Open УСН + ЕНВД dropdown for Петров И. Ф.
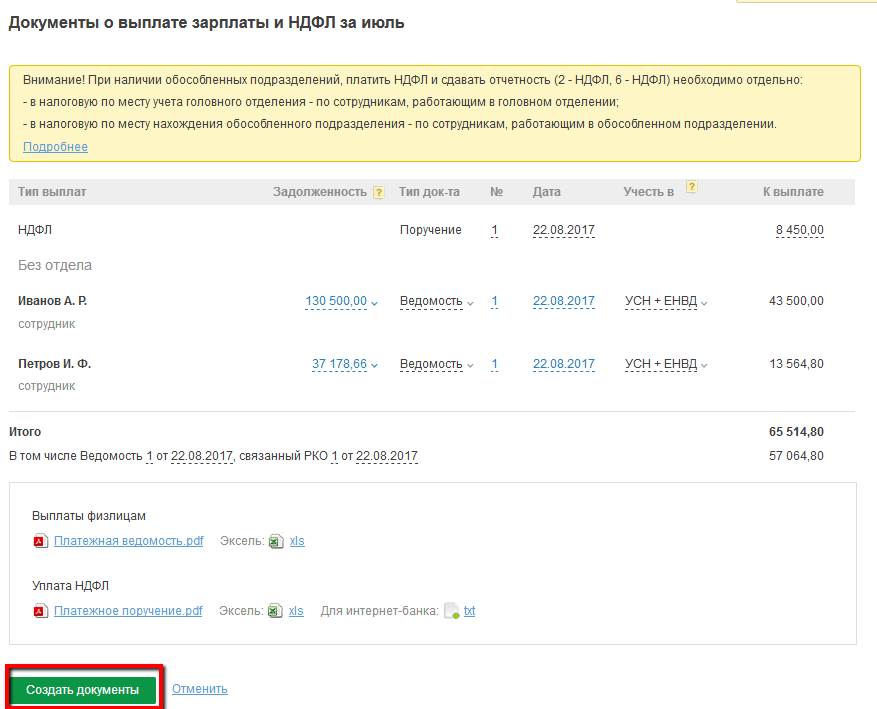Viewport: 877px width, 709px height. (x=666, y=364)
